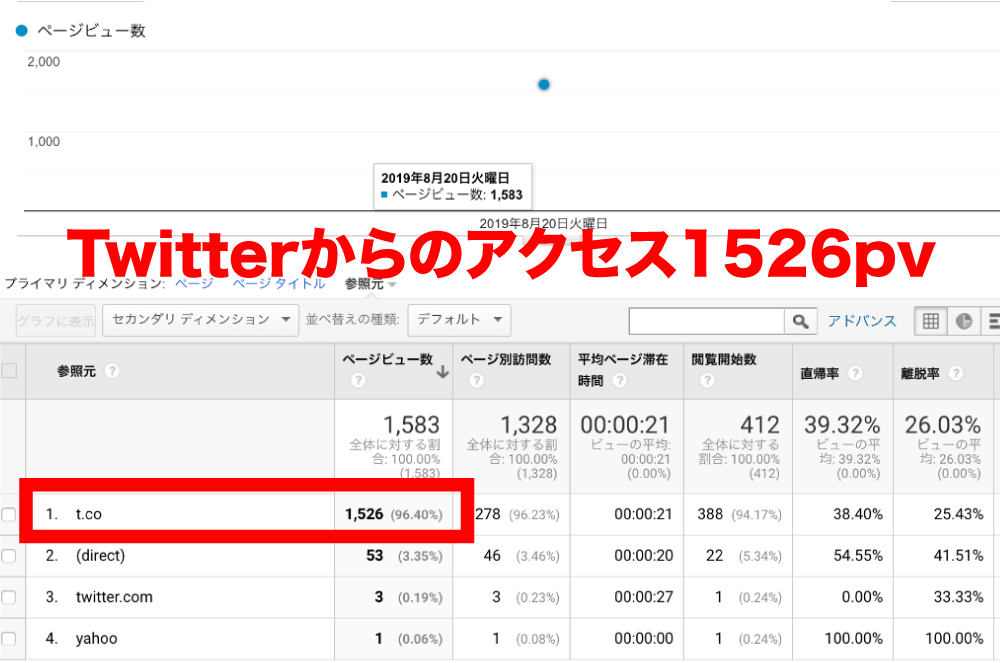Click the data point on the chart
The image size is (1000, 663).
544,84
